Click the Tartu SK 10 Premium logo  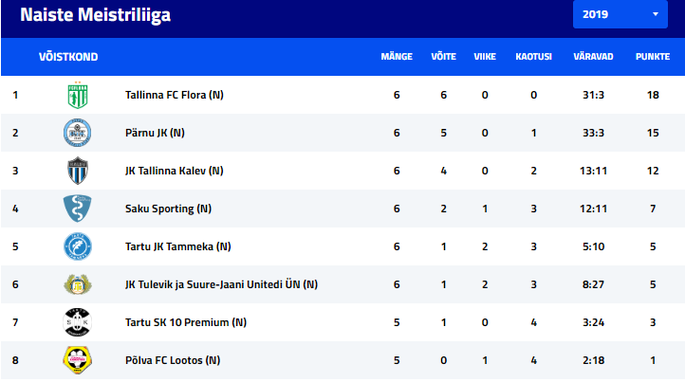[77, 322]
